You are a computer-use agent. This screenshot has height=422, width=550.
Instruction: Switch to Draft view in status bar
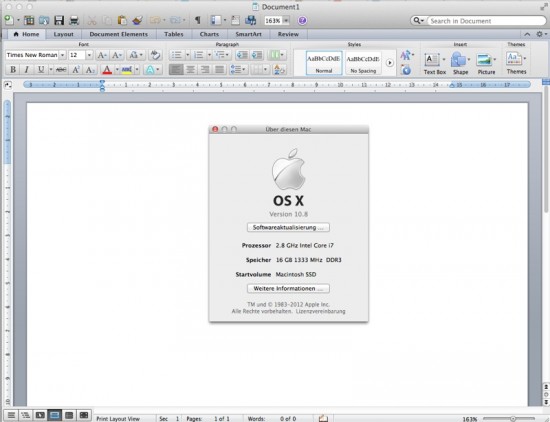click(x=11, y=415)
